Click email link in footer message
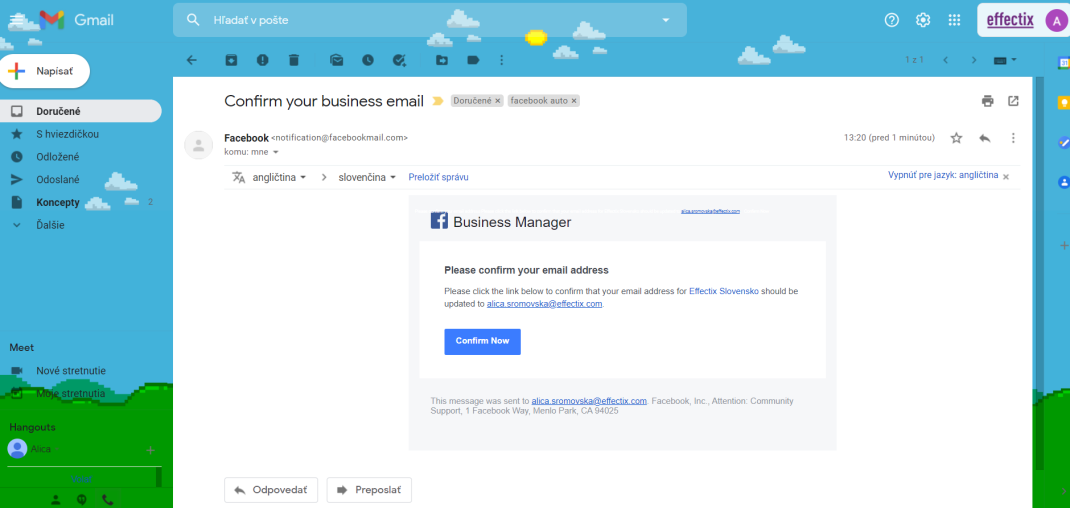This screenshot has height=508, width=1070. (589, 401)
